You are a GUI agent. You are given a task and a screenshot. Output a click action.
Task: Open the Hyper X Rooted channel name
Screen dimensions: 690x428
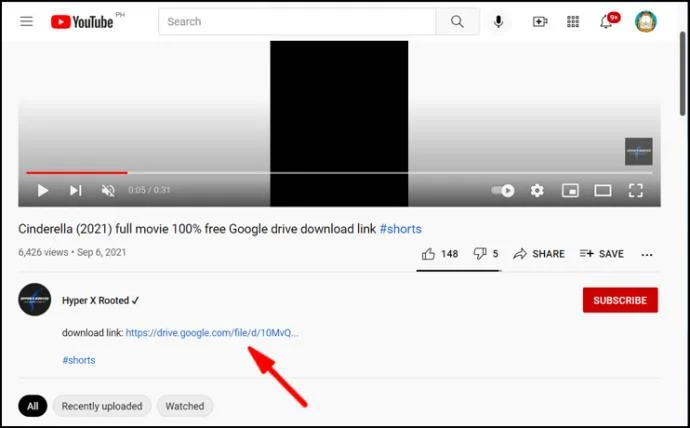(95, 300)
